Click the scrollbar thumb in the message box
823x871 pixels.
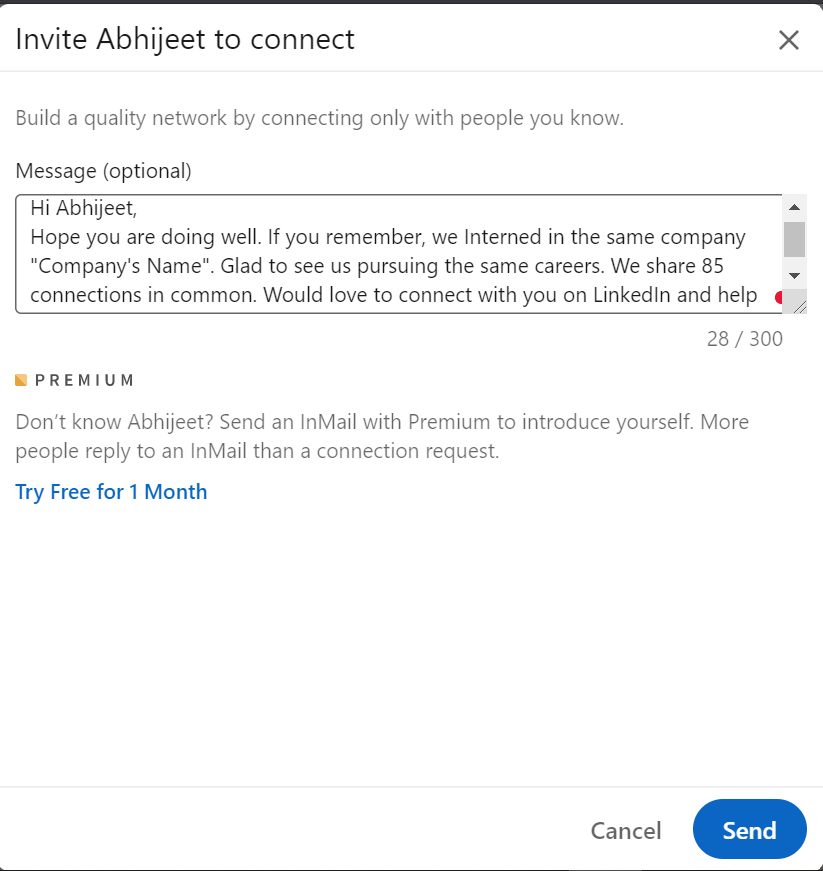click(x=794, y=238)
